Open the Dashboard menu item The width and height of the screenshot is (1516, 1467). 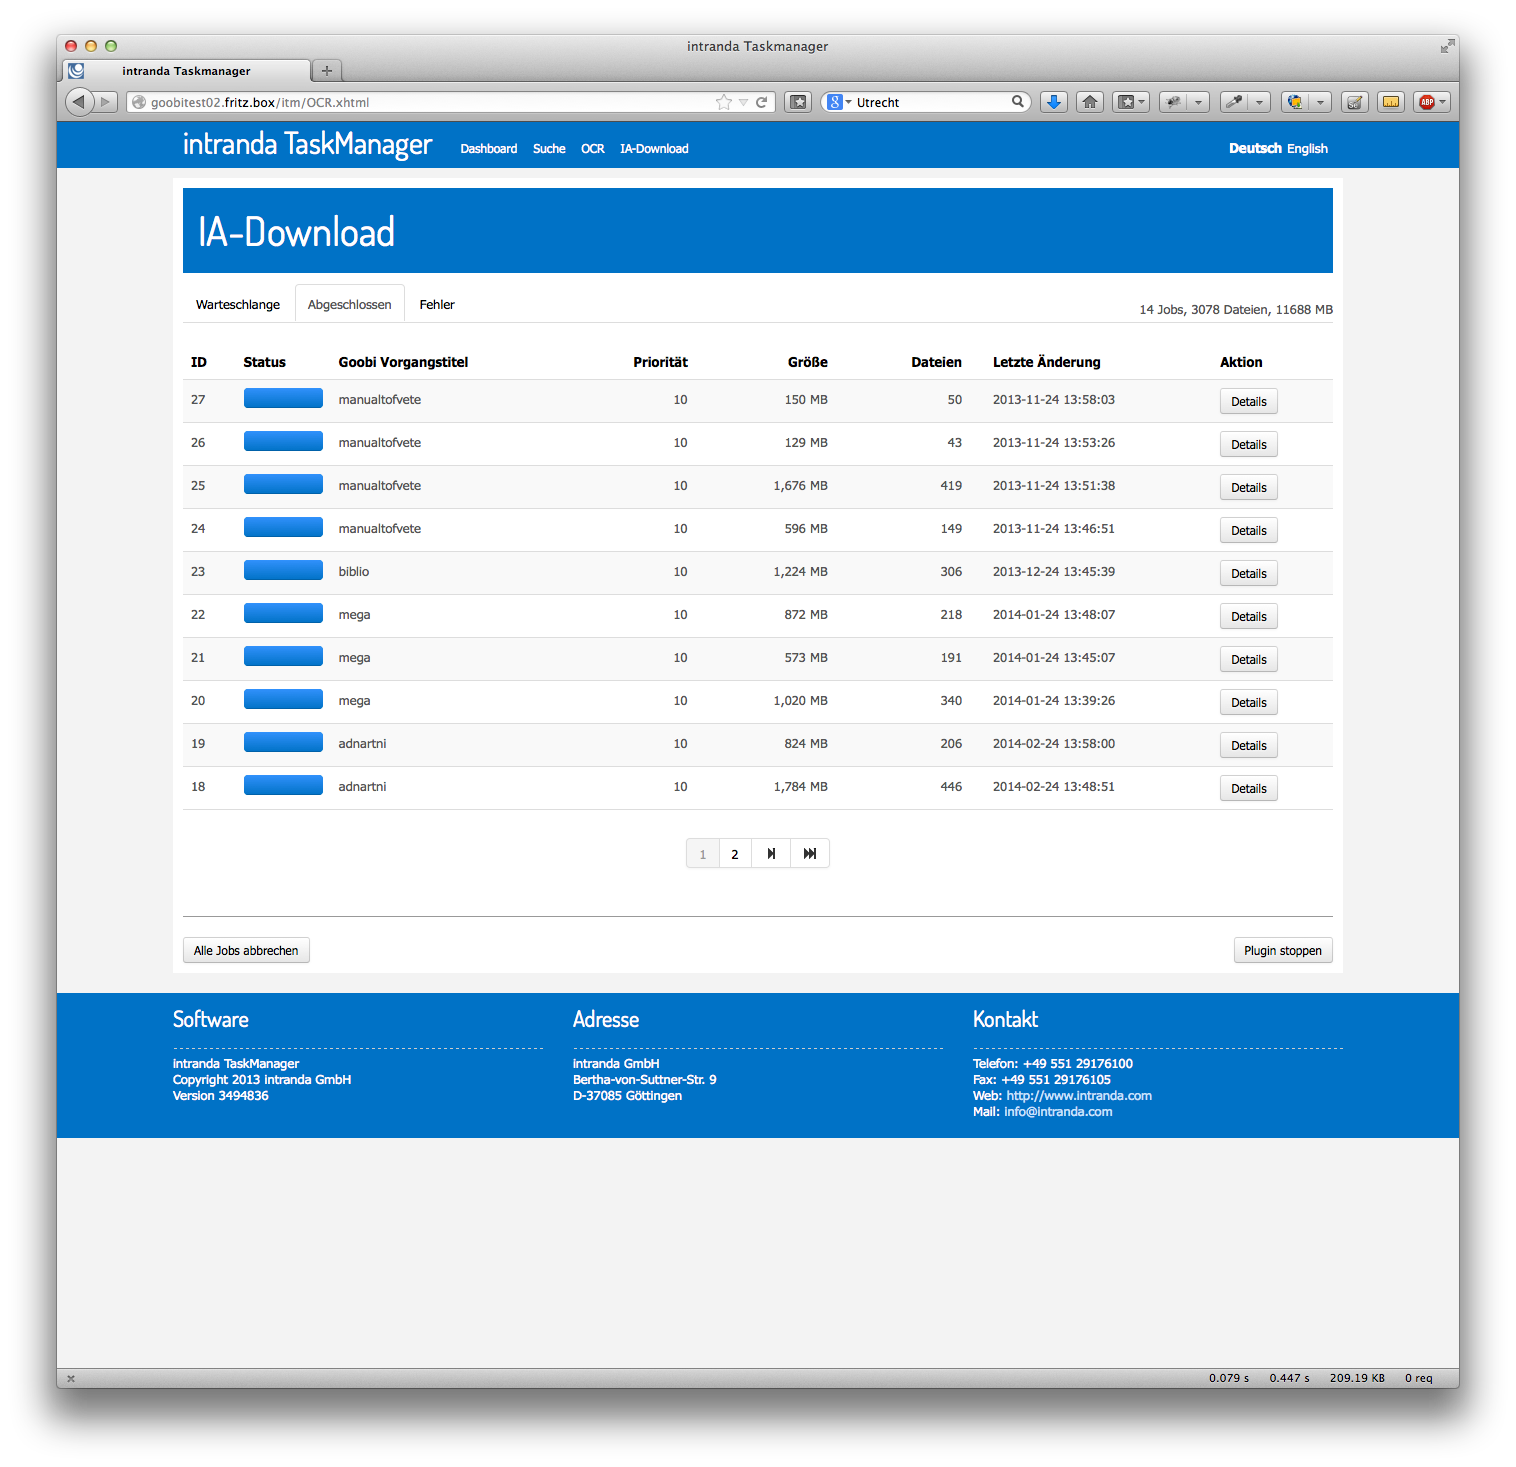(488, 149)
